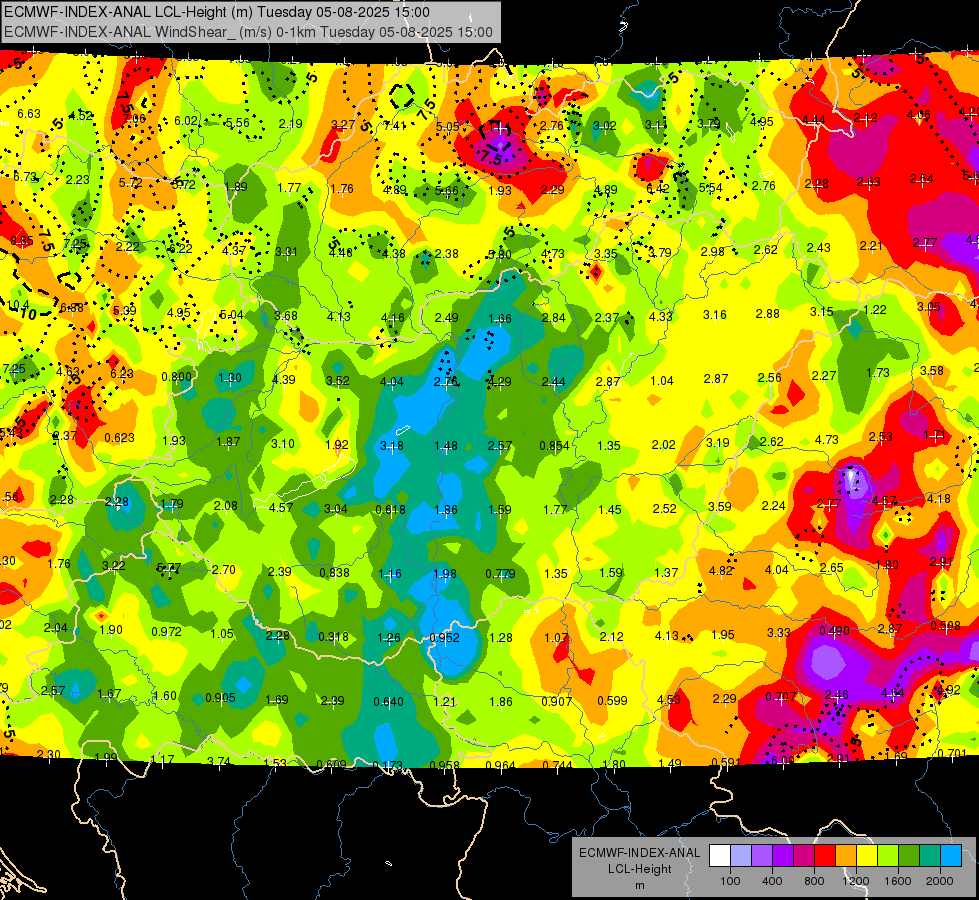Click the grid value 3.33

pyautogui.click(x=779, y=633)
